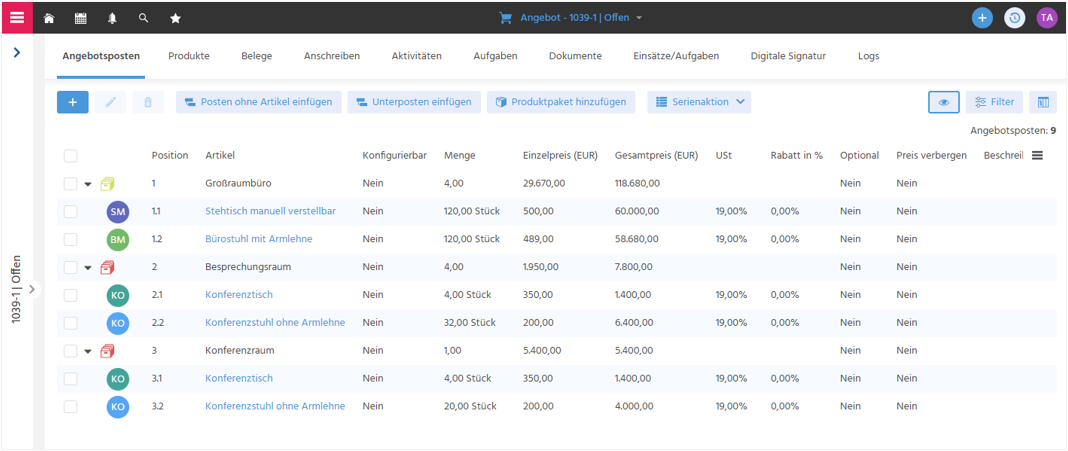1068x451 pixels.
Task: Click the SM avatar of Stehtisch row
Action: [x=118, y=211]
